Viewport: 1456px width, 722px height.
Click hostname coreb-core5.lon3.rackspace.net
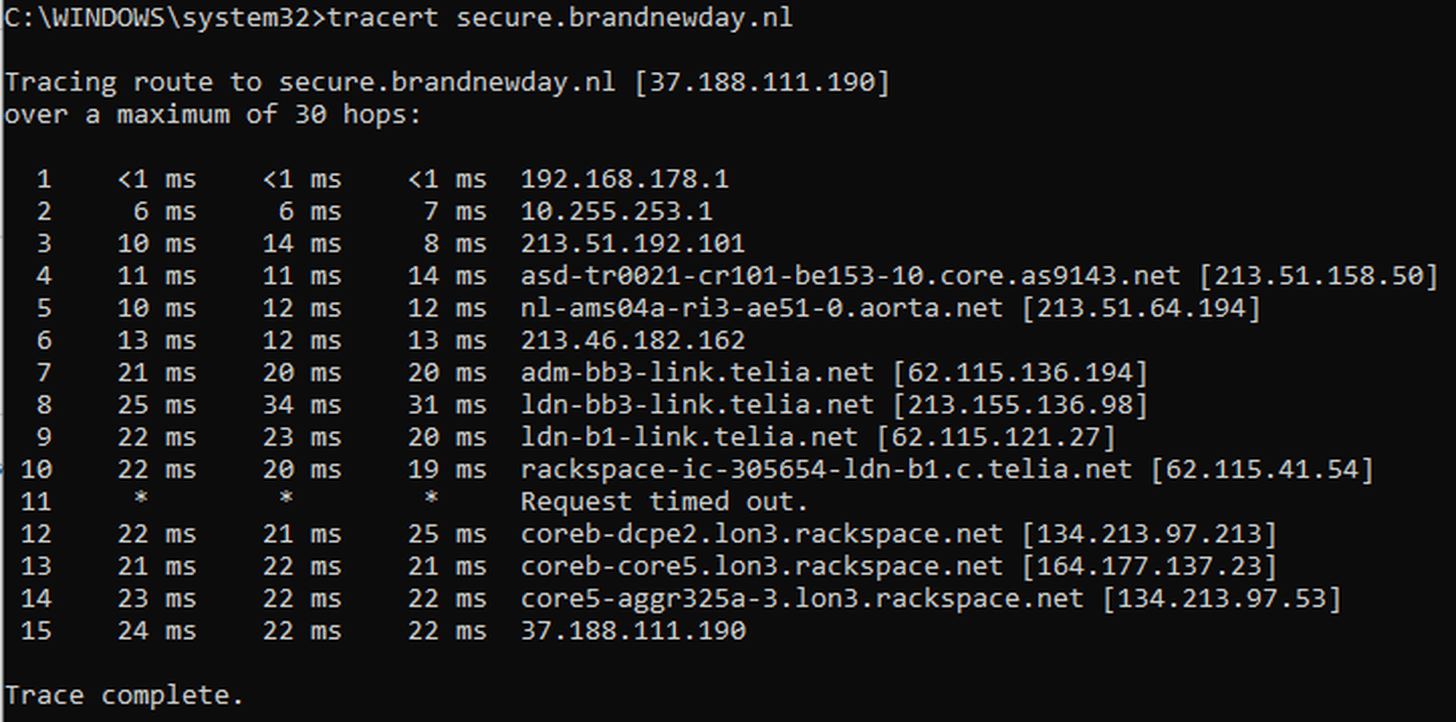pos(762,567)
